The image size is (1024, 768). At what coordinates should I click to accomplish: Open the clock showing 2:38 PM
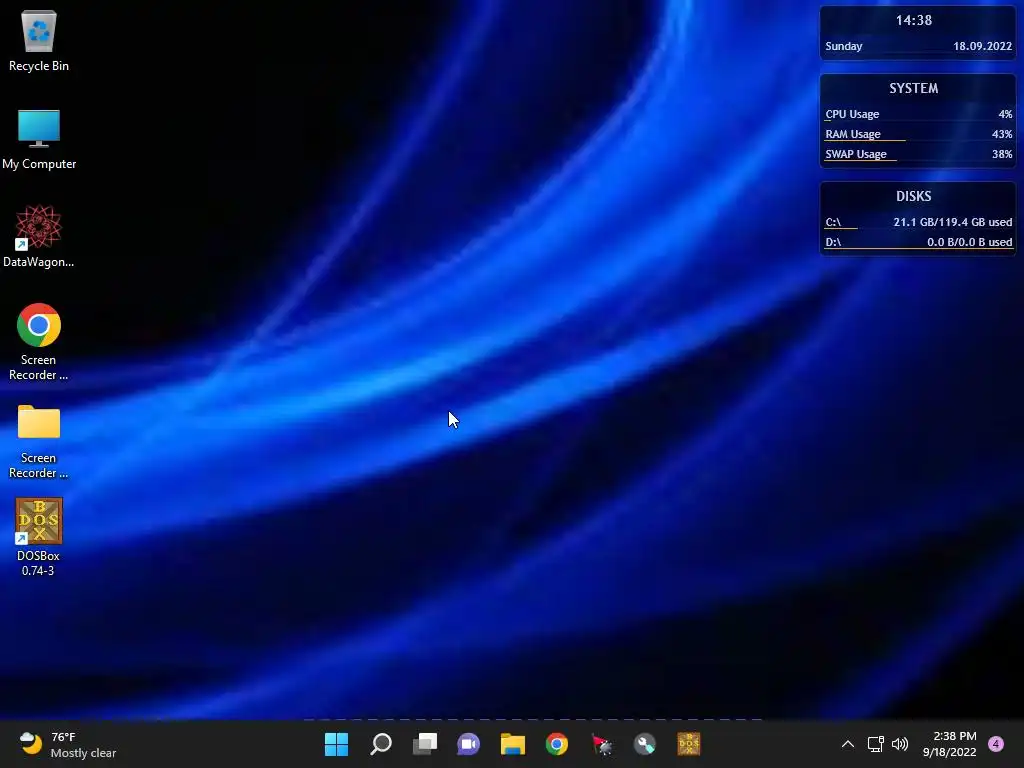(x=950, y=744)
